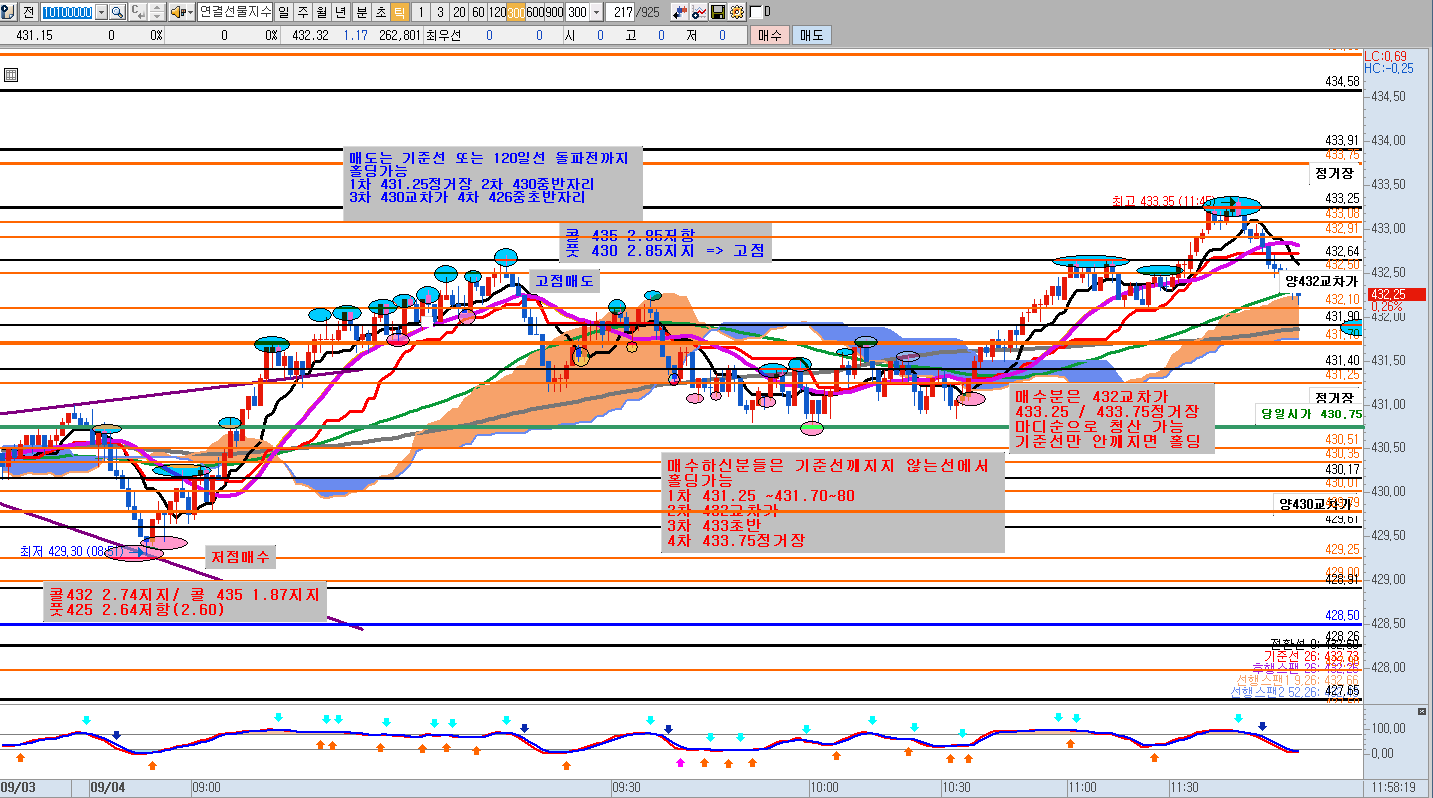The height and width of the screenshot is (798, 1433).
Task: Click the save chart floppy disk icon
Action: (x=717, y=12)
